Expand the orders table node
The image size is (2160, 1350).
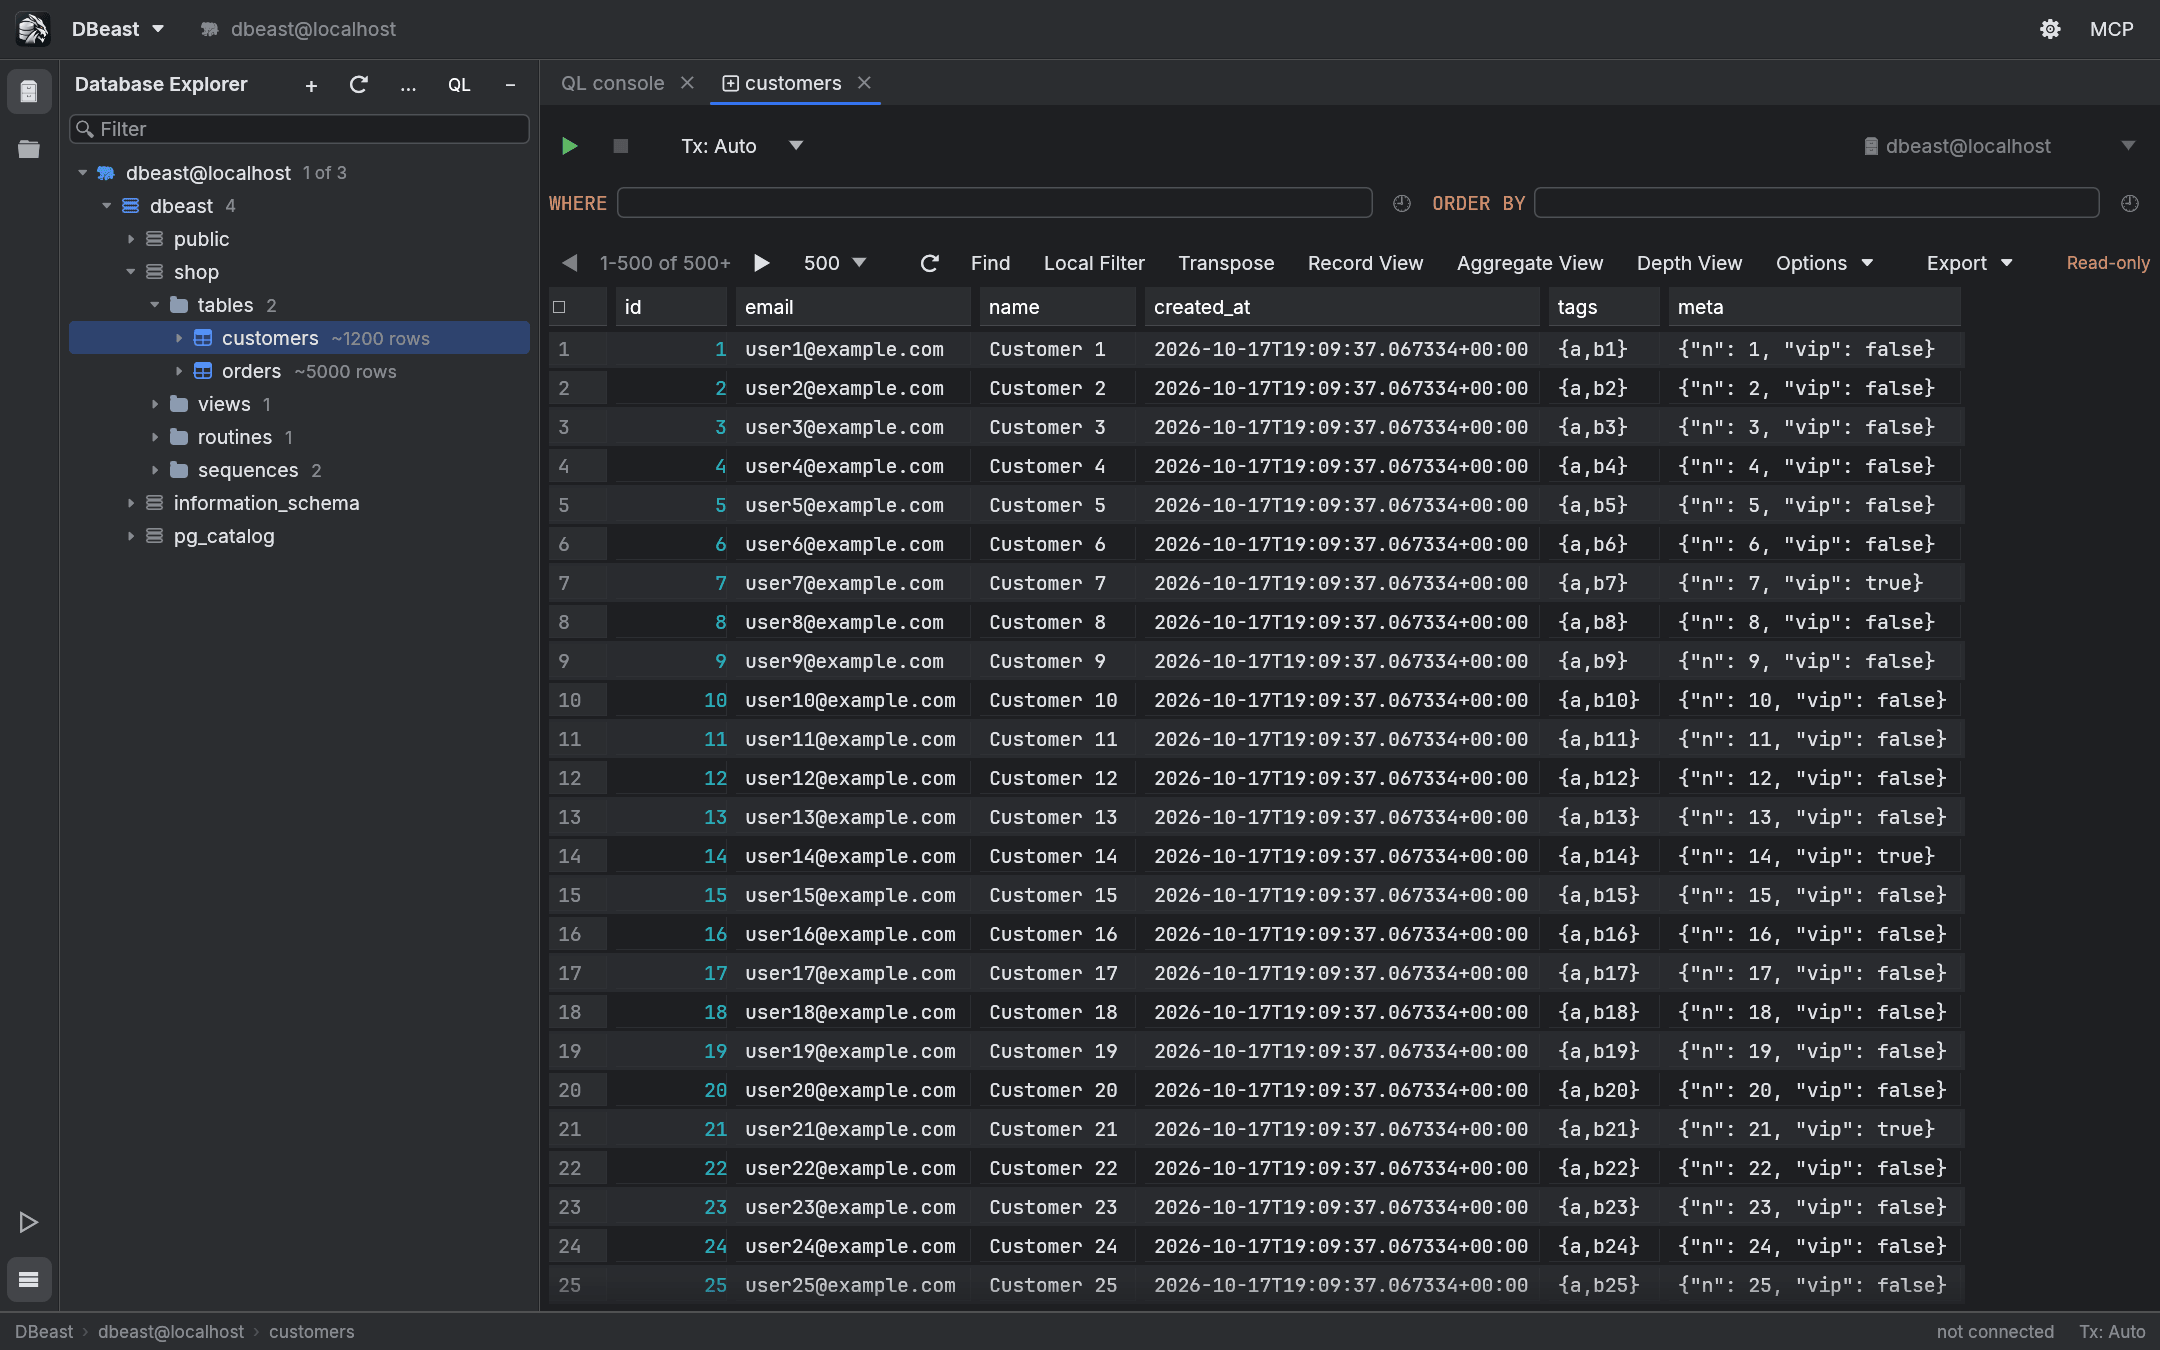179,371
